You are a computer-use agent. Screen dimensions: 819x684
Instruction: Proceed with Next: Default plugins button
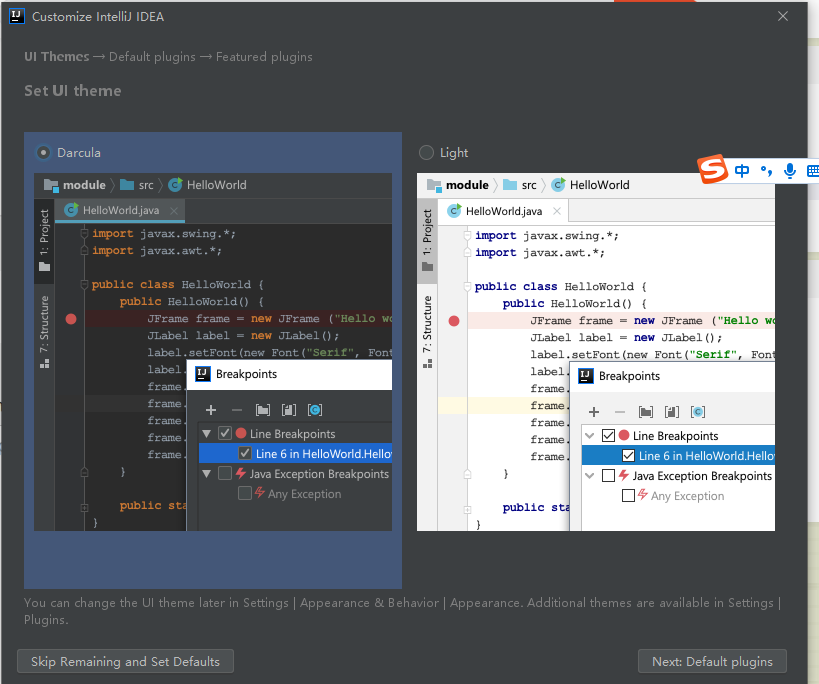click(x=712, y=662)
